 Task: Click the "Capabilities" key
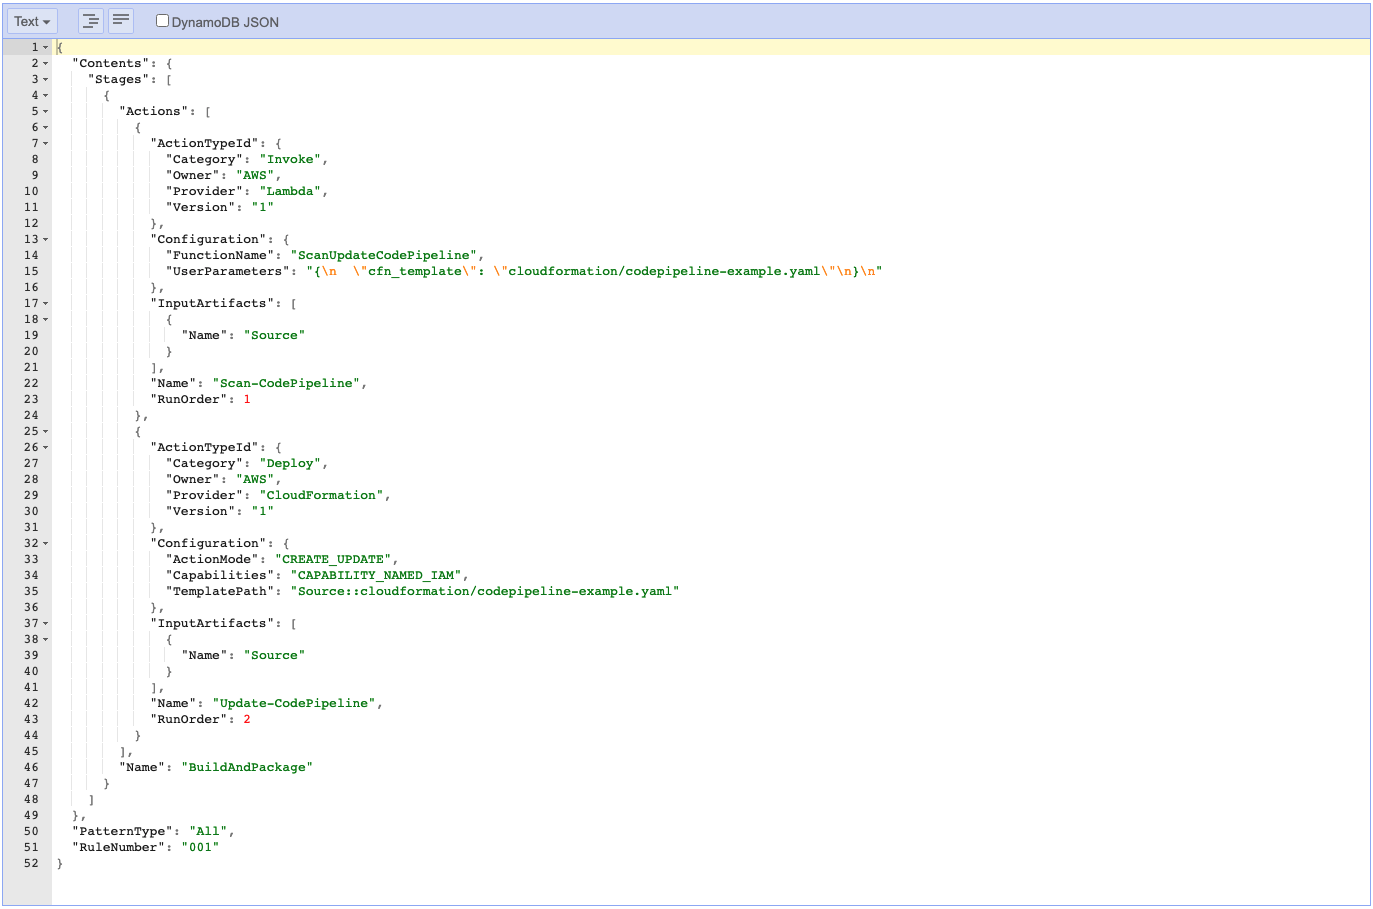coord(220,576)
